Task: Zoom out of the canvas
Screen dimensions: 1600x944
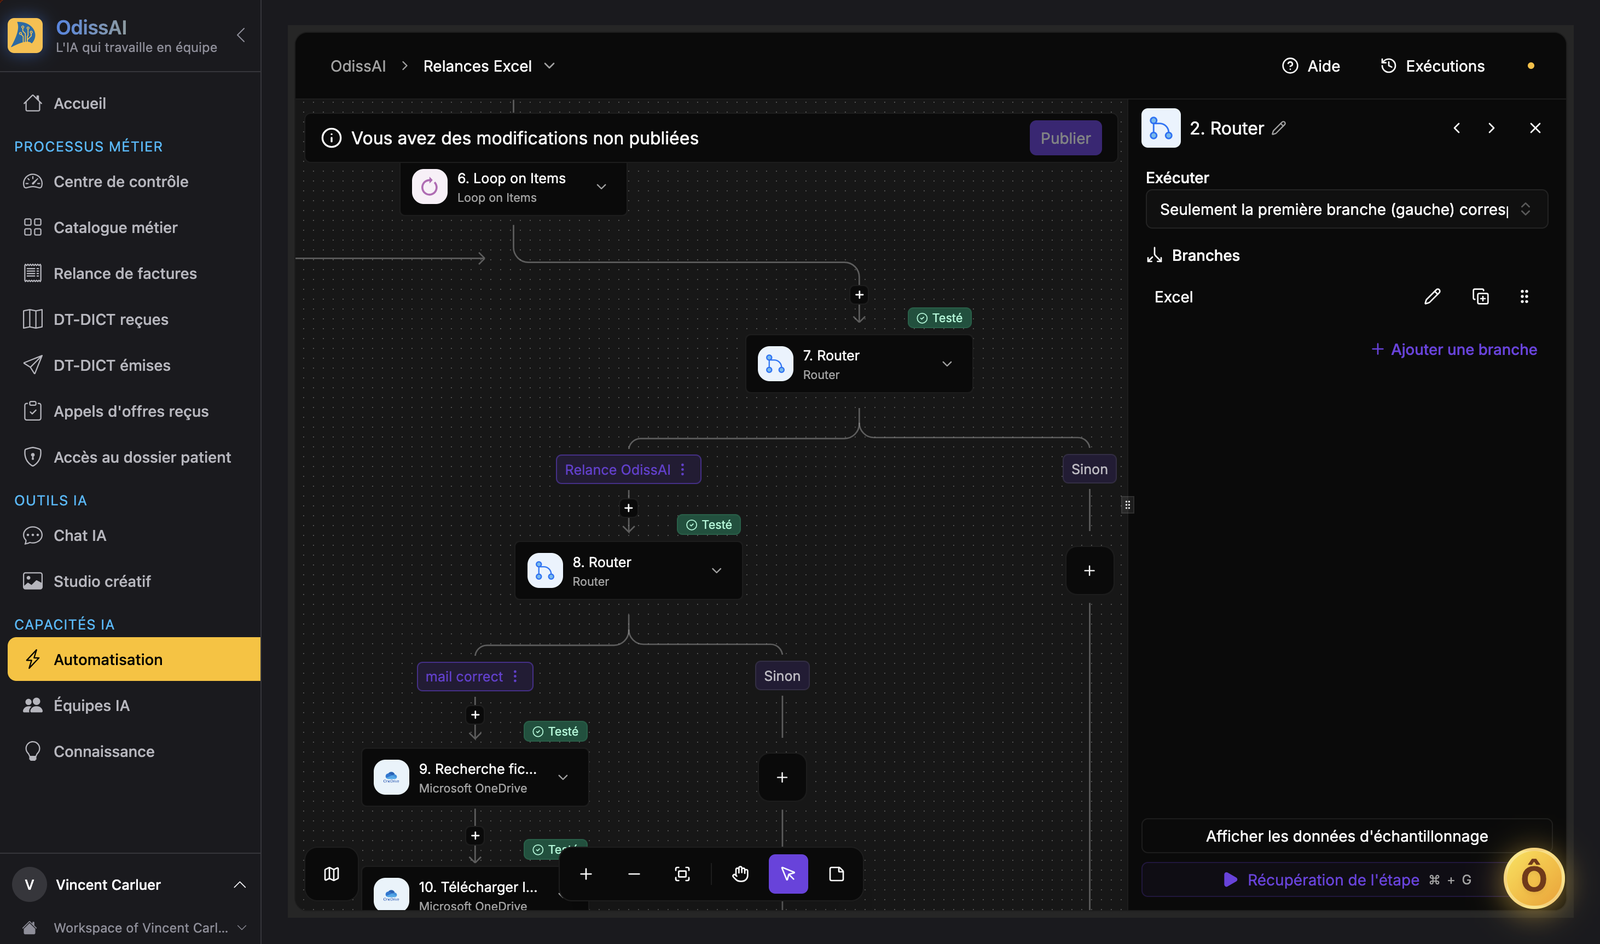Action: [634, 874]
